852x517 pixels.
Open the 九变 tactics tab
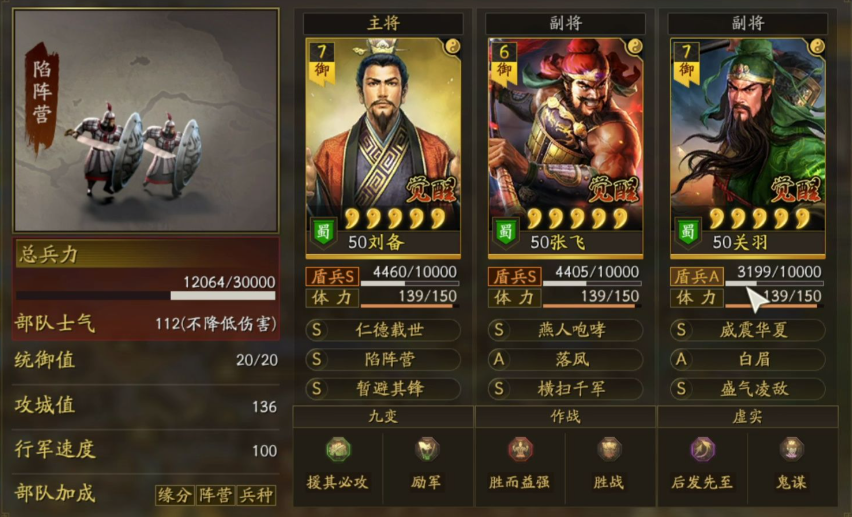click(383, 416)
